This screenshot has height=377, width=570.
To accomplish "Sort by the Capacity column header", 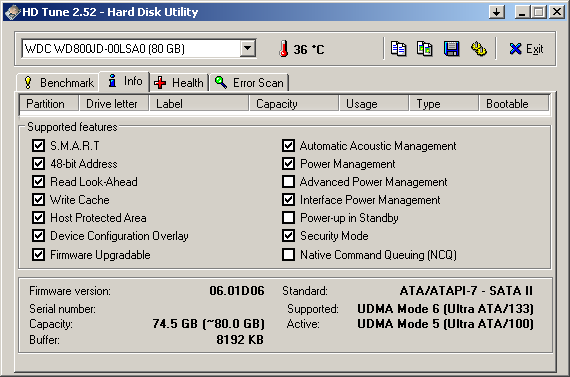I will click(294, 104).
